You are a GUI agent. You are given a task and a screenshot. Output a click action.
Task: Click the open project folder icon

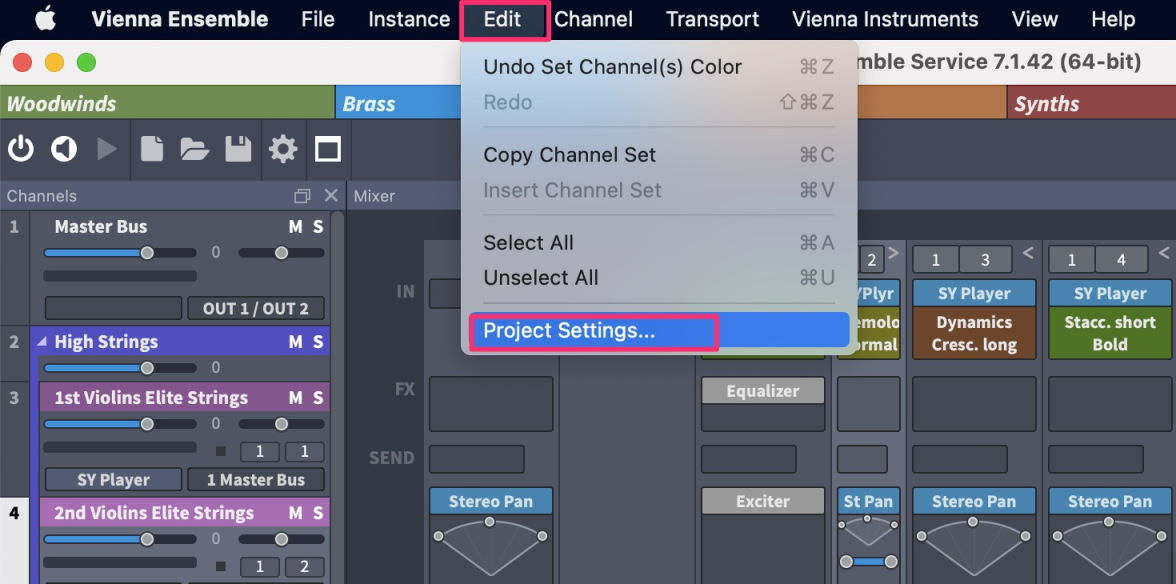click(195, 149)
